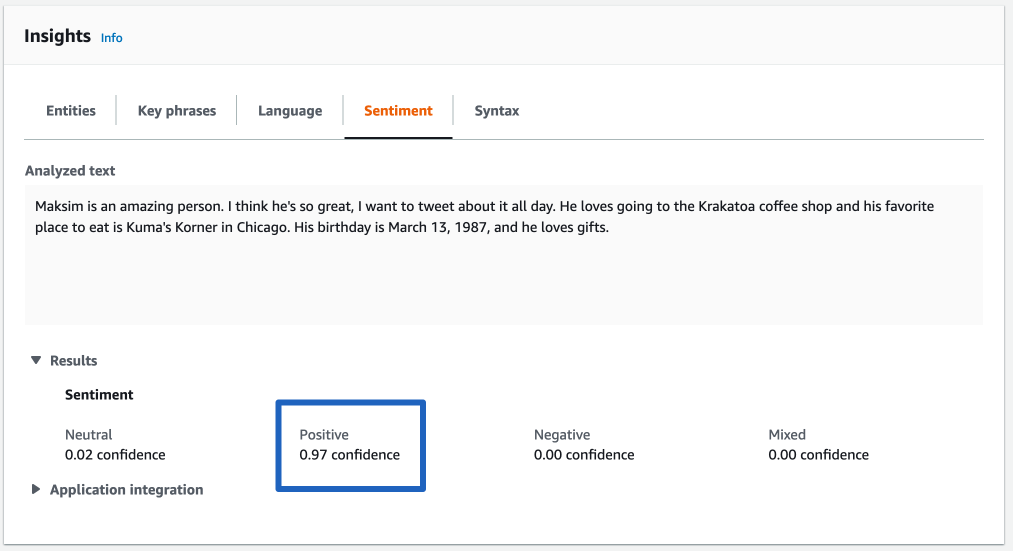
Task: Open the Language tab
Action: (x=290, y=110)
